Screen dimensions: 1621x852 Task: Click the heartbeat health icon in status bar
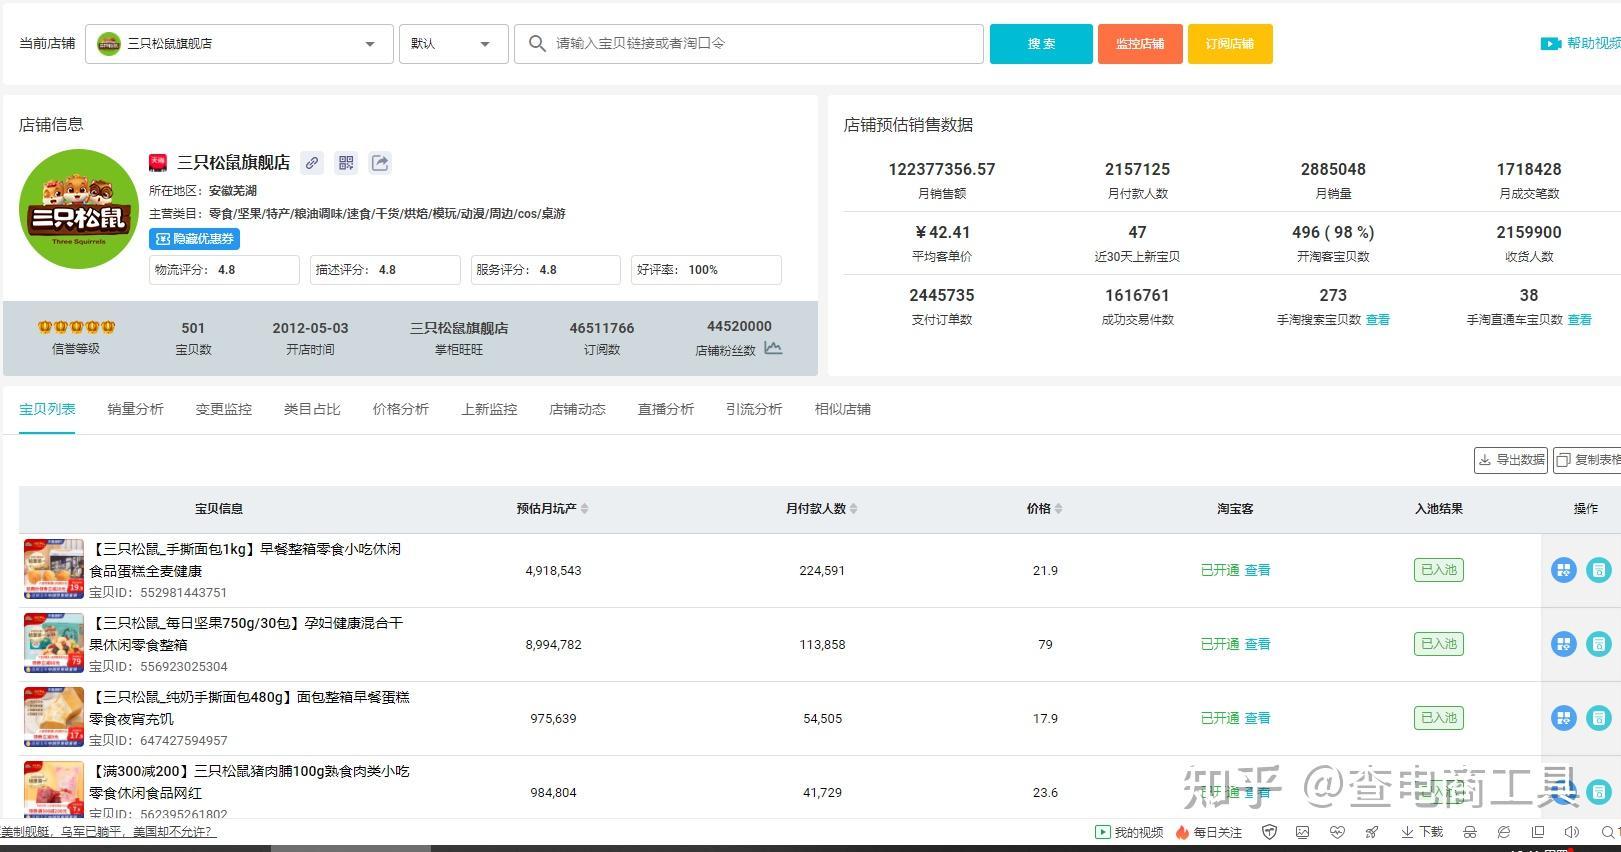(1337, 832)
